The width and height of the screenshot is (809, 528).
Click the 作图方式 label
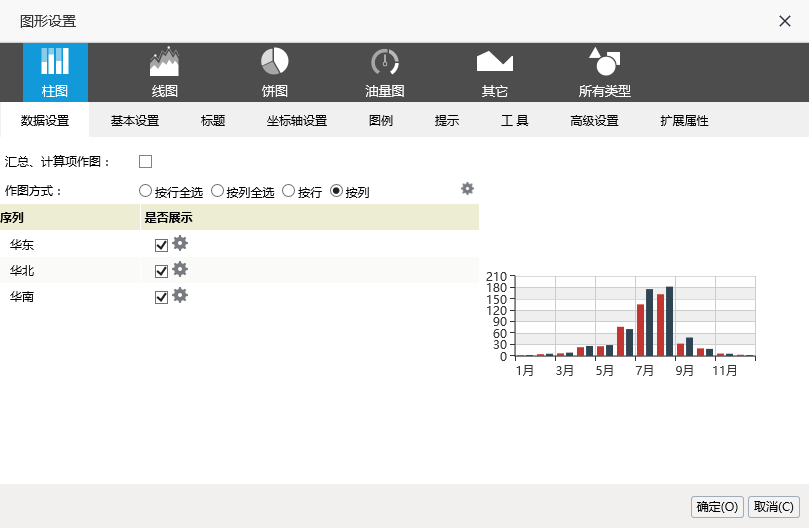coord(33,191)
